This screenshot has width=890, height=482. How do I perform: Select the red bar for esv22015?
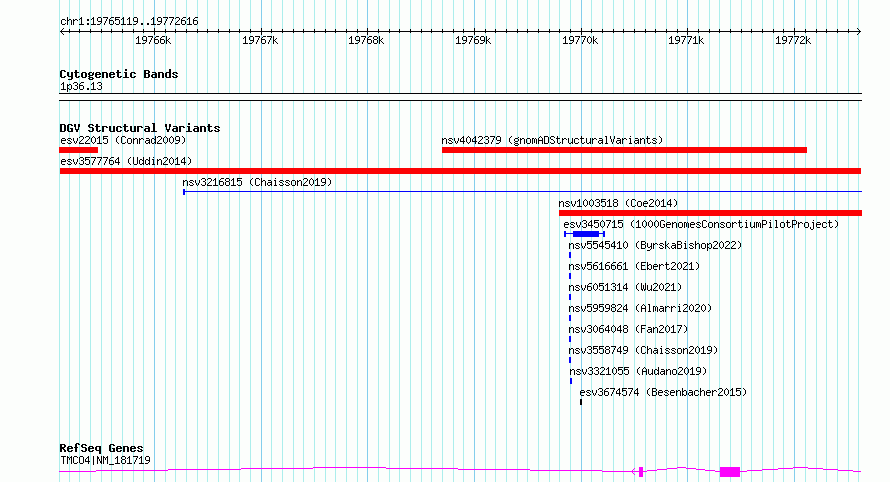78,150
